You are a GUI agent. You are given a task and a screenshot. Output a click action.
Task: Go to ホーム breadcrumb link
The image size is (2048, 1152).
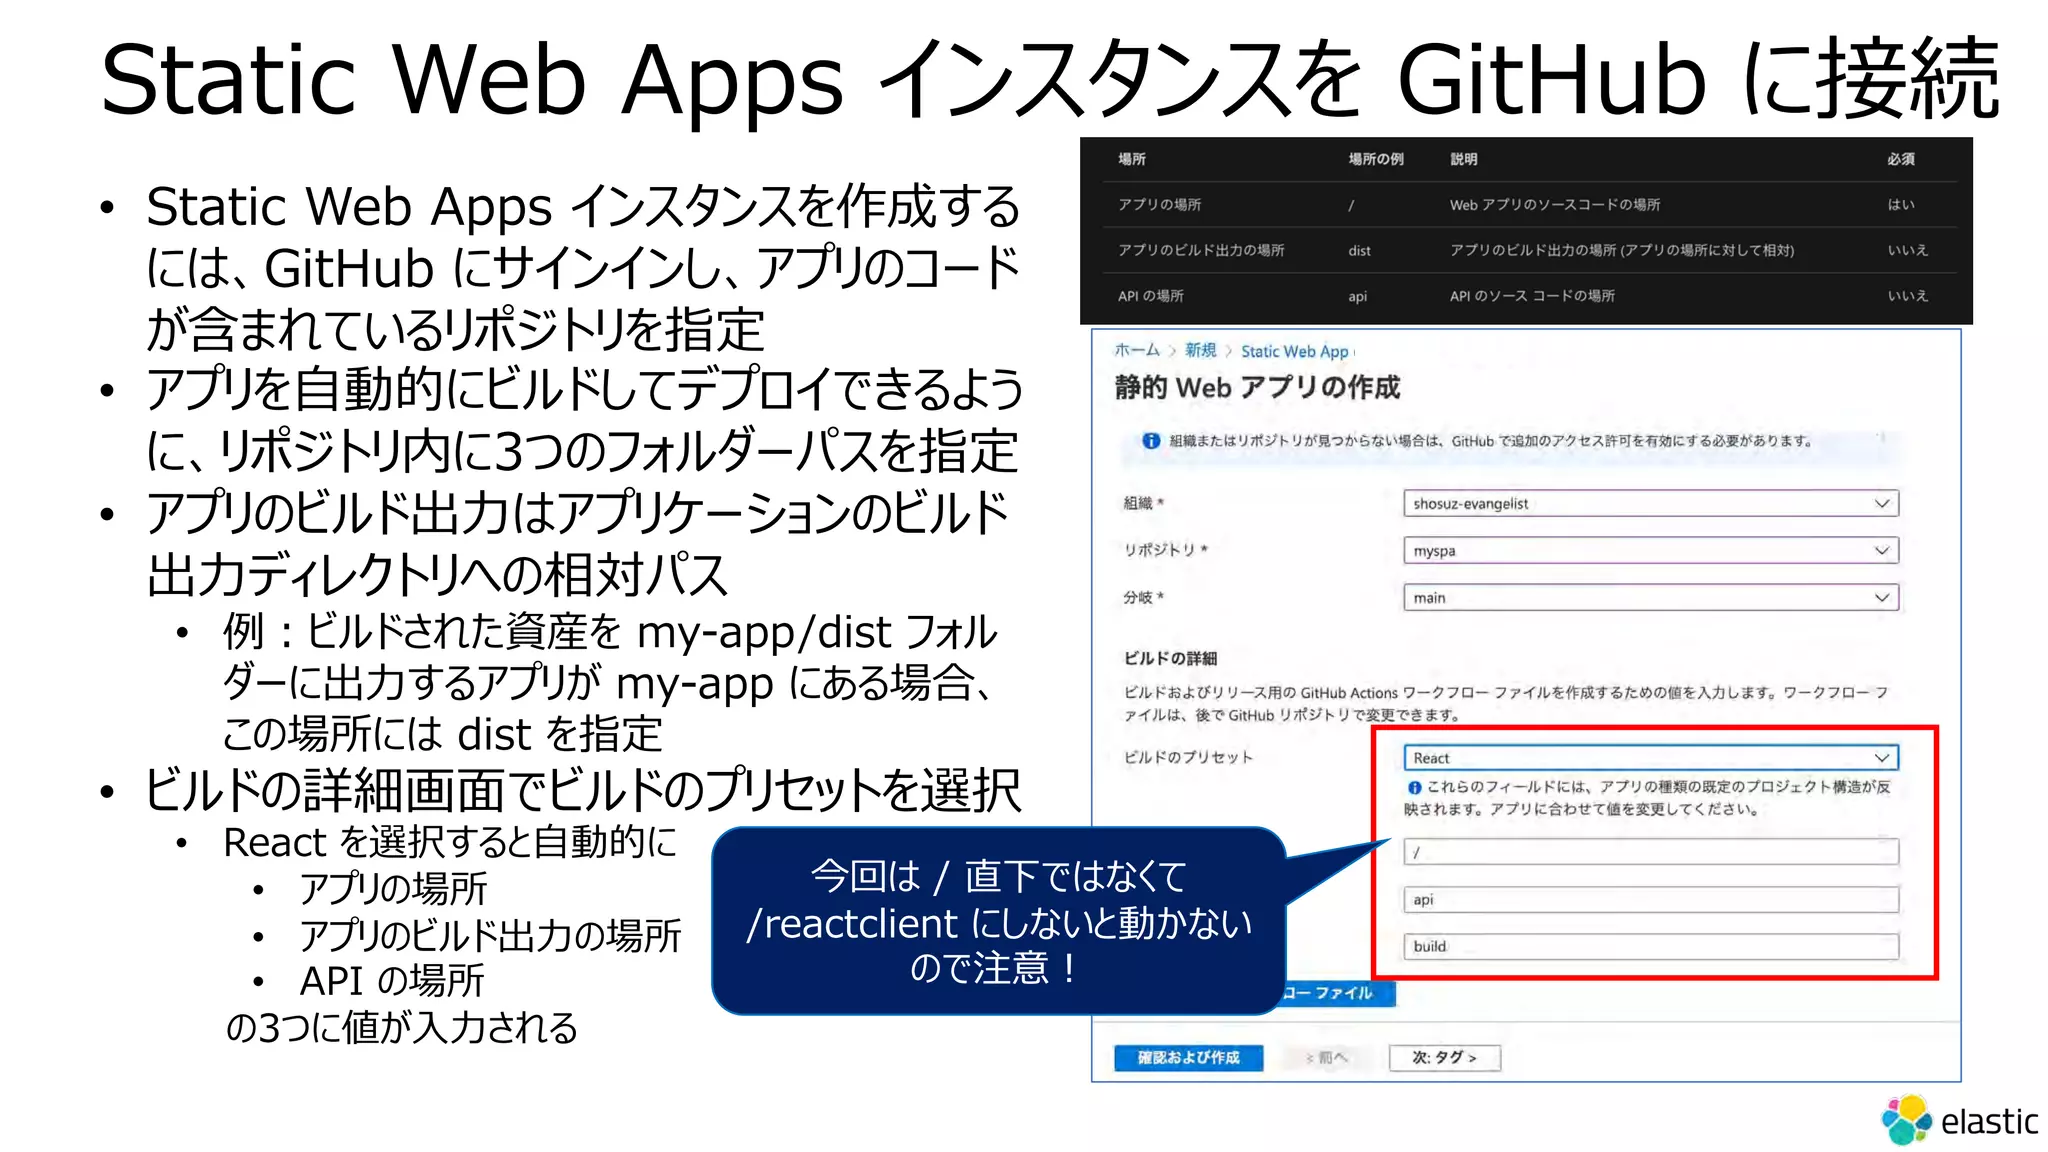(x=1137, y=350)
